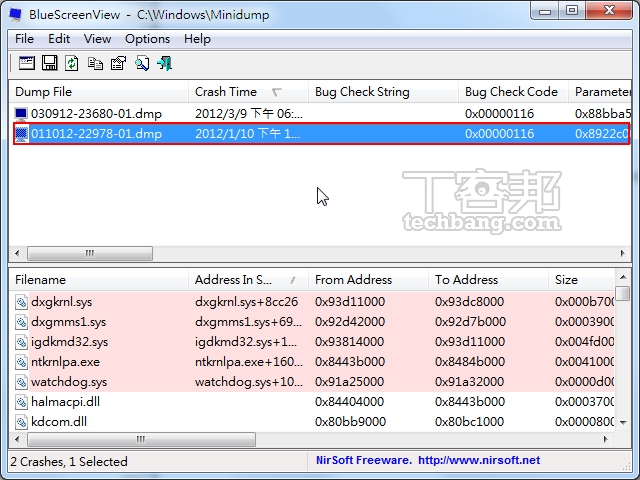Click the Exit toolbar icon

click(x=164, y=63)
